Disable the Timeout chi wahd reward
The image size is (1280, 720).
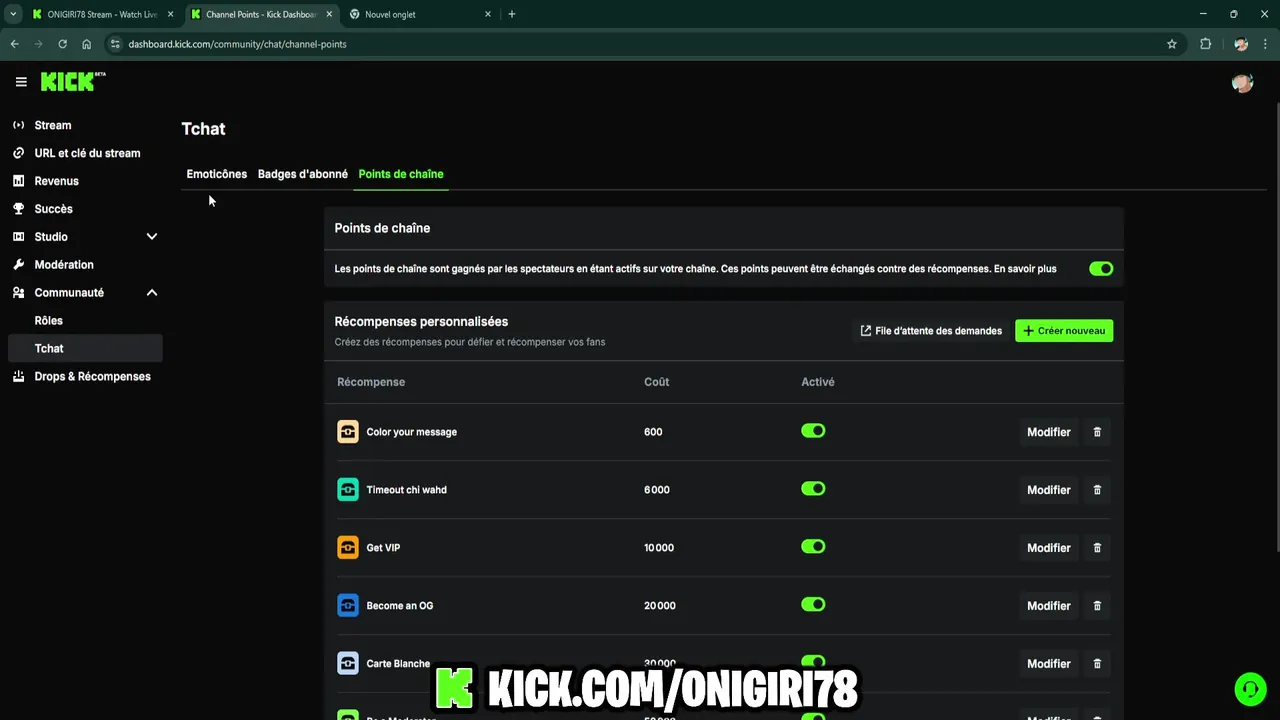pyautogui.click(x=813, y=489)
